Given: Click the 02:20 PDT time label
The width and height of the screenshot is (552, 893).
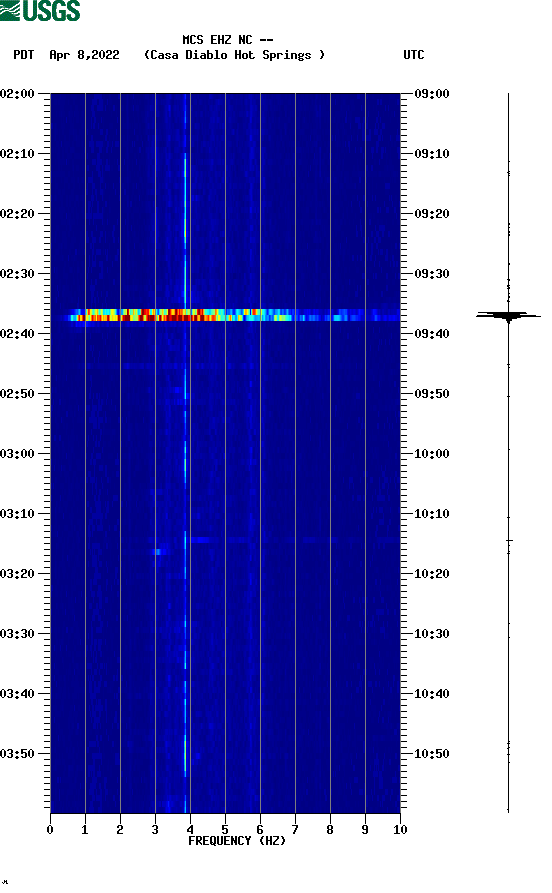Looking at the screenshot, I should point(18,214).
